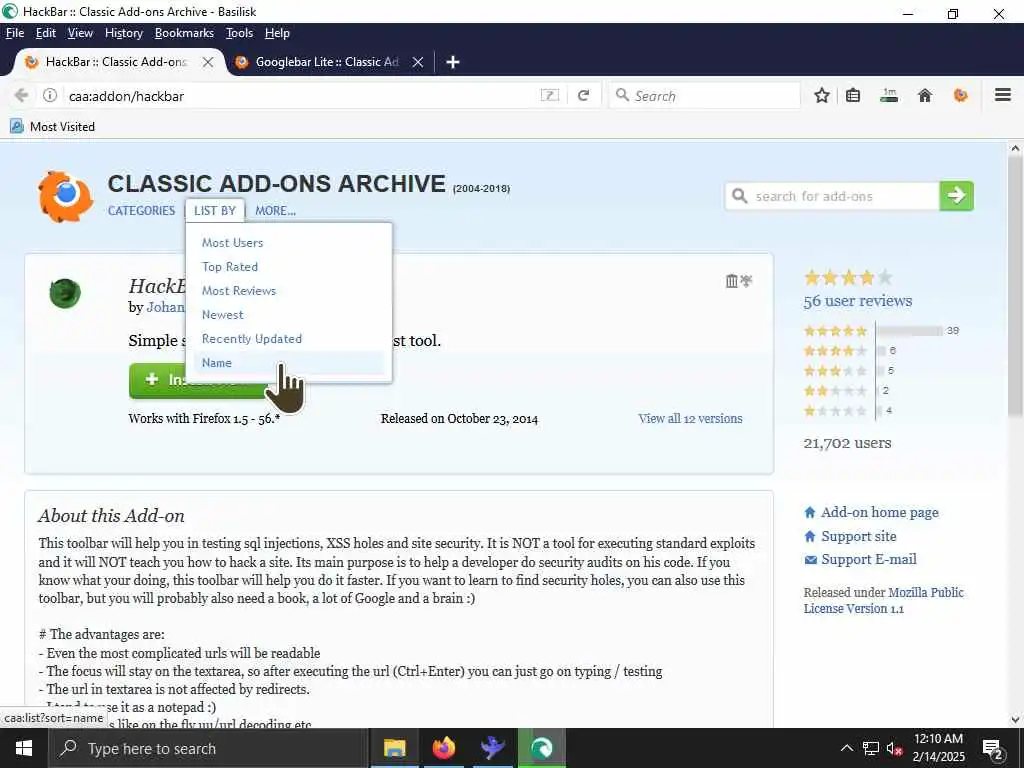Click the five-star ratings bar row
The image size is (1024, 768).
pyautogui.click(x=882, y=331)
